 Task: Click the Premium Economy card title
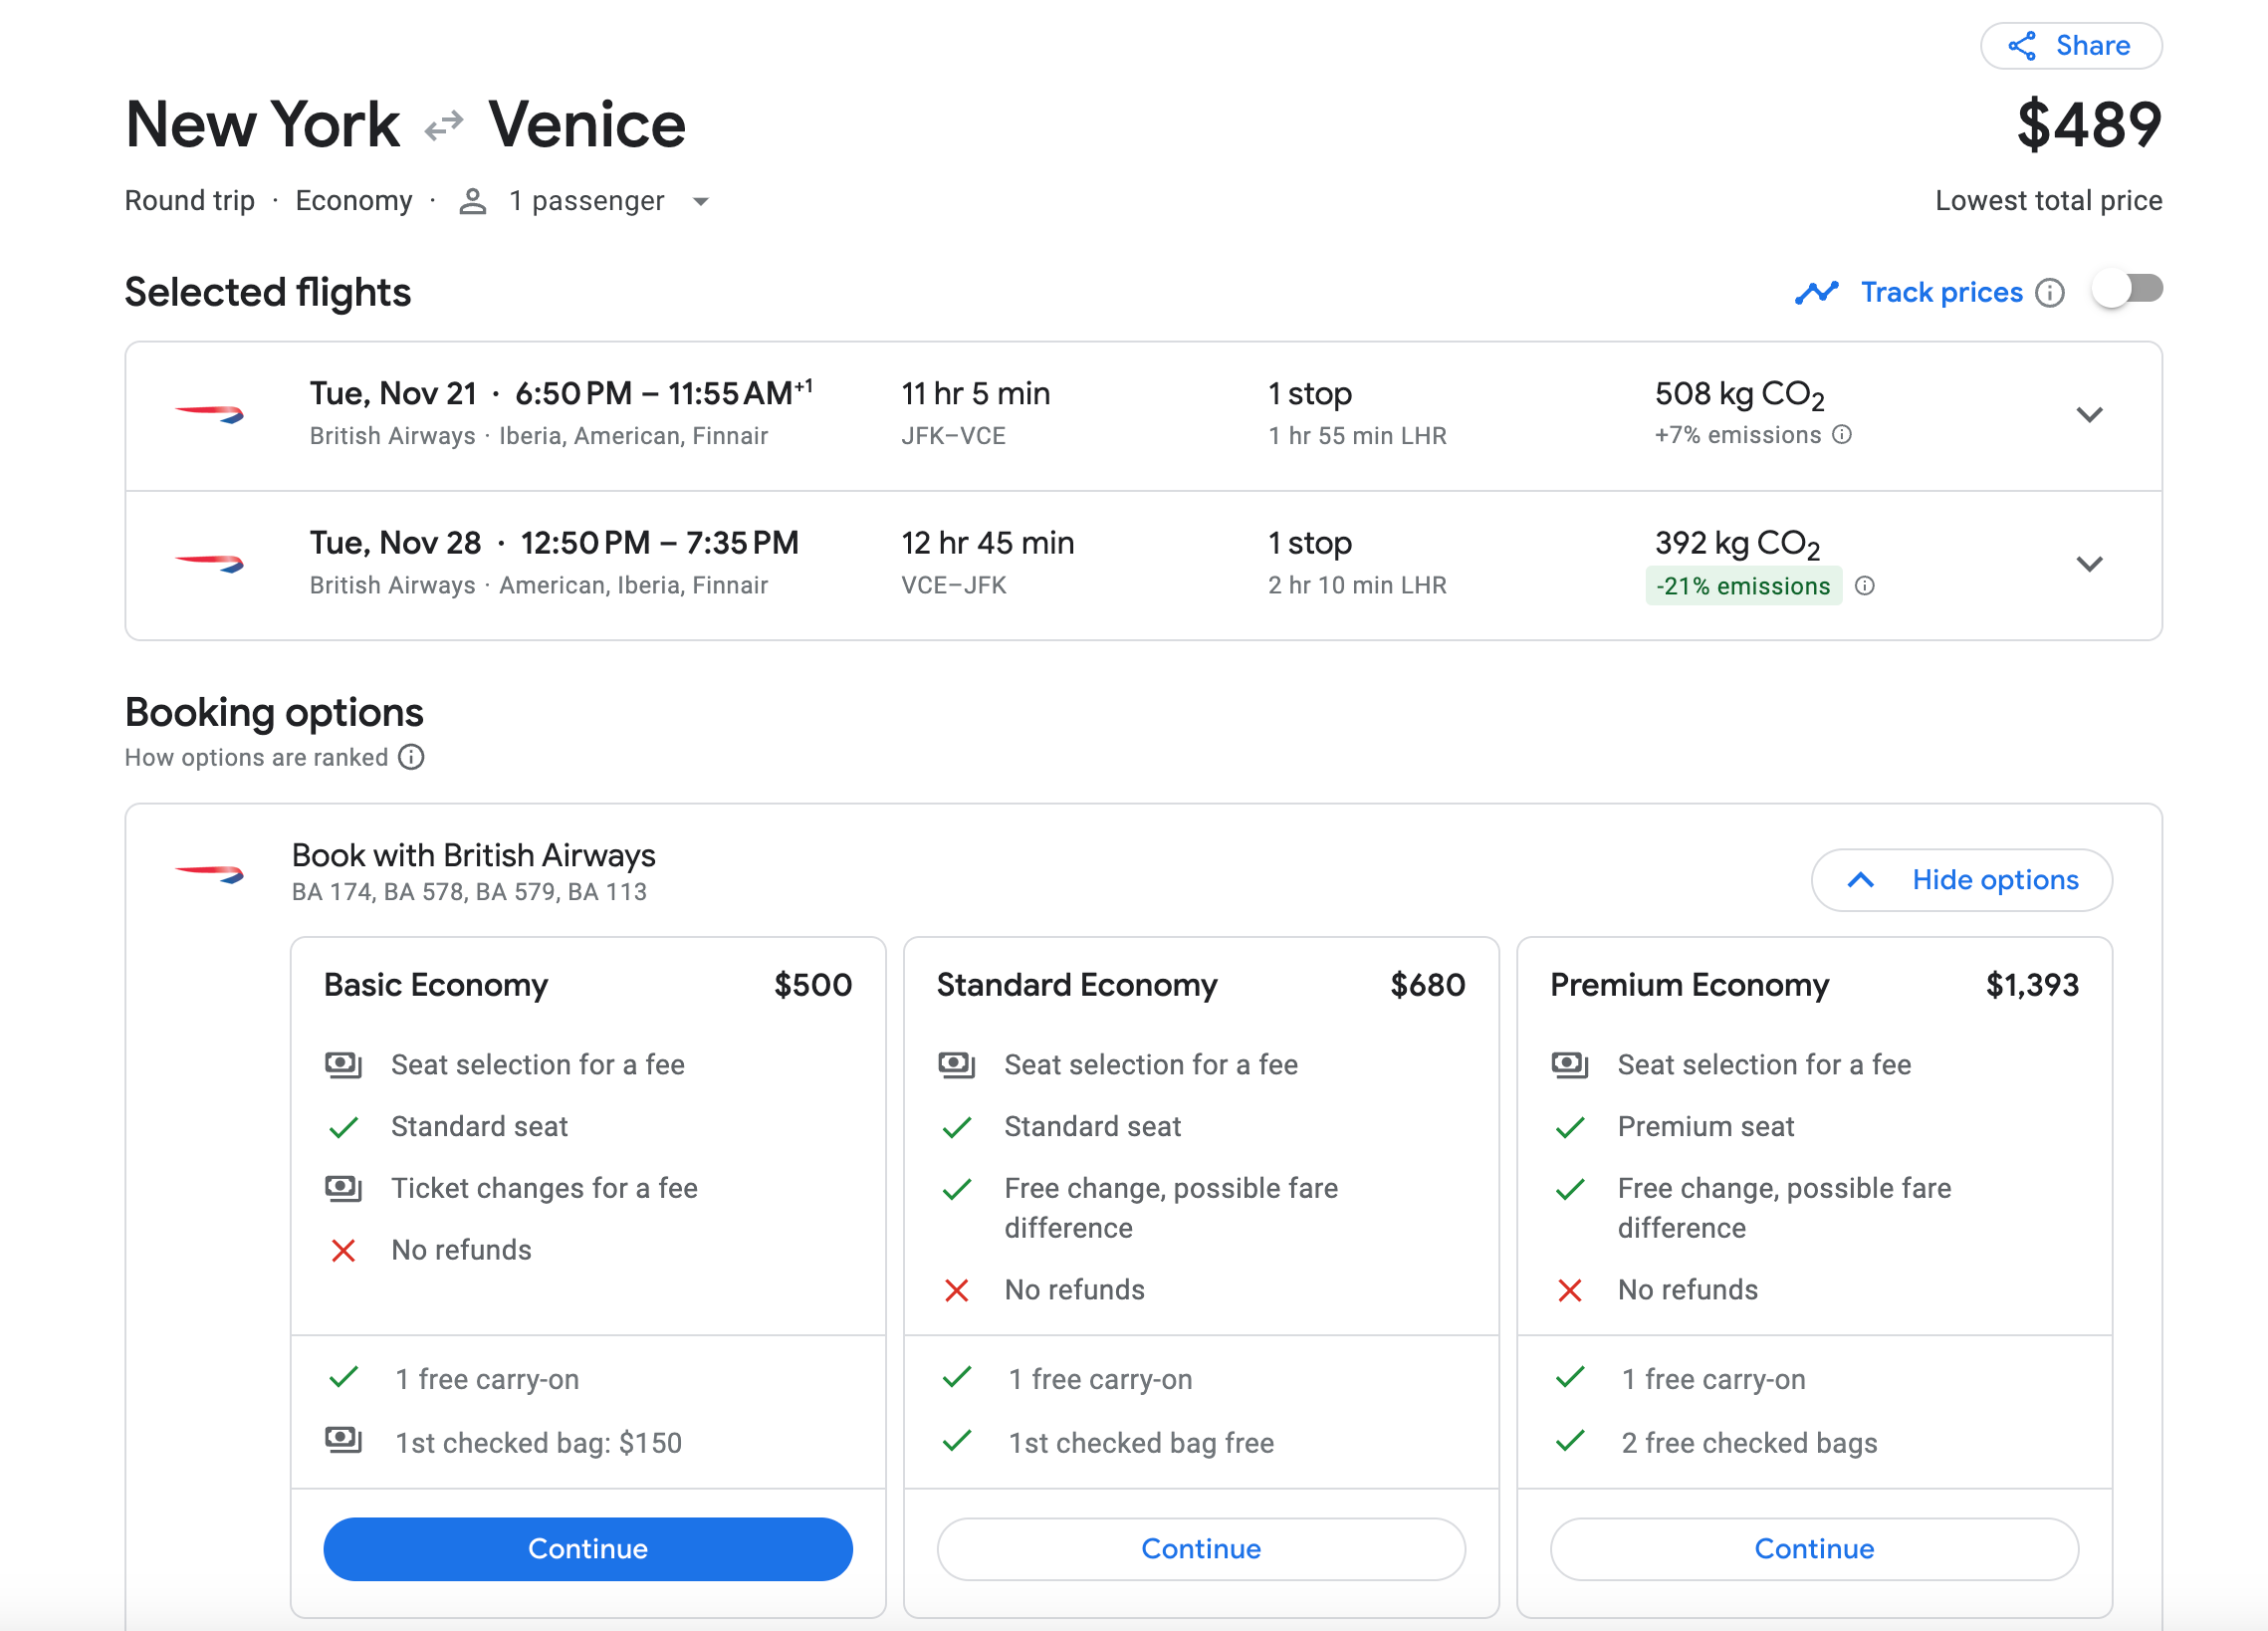1689,986
